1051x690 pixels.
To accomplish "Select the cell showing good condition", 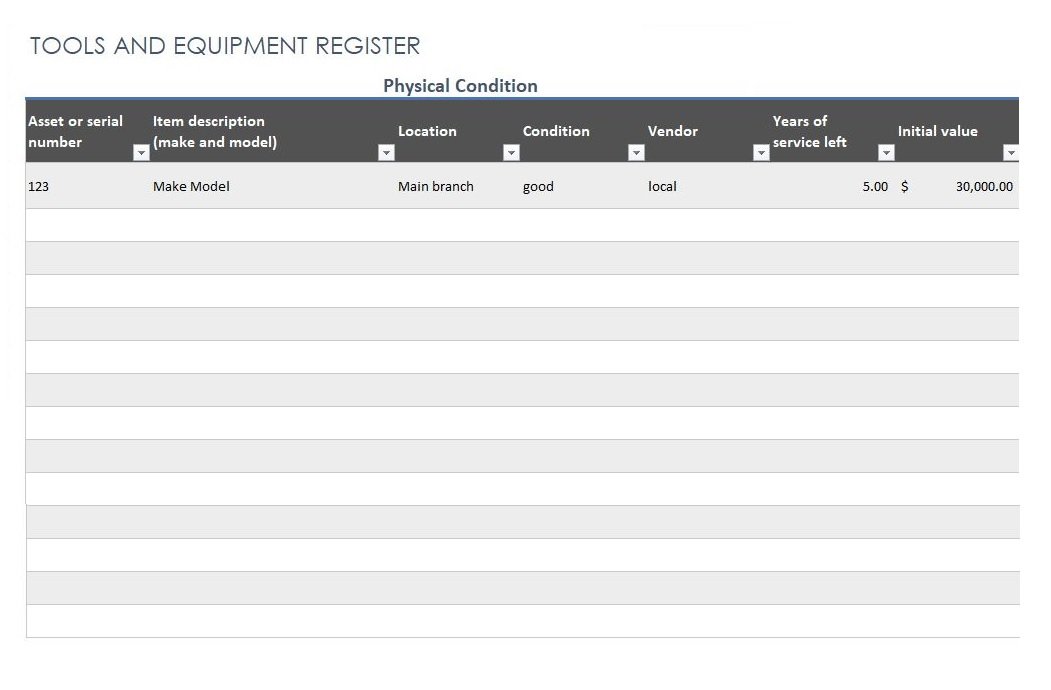I will pyautogui.click(x=538, y=186).
